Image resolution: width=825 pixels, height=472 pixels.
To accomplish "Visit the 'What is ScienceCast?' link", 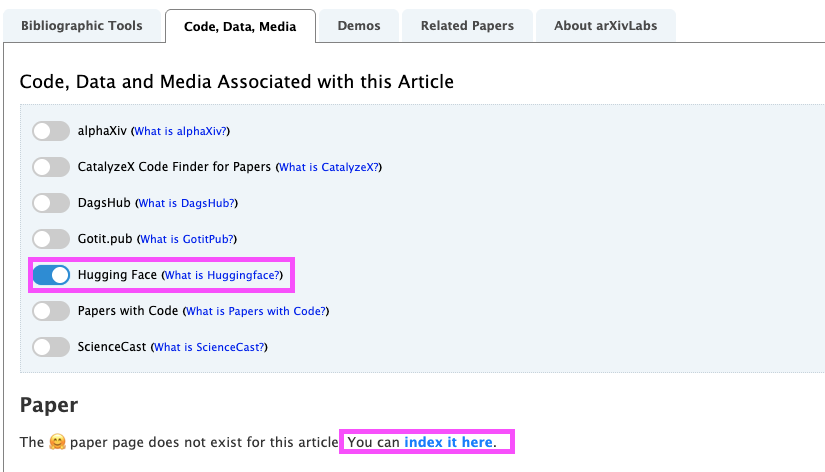I will click(x=210, y=347).
